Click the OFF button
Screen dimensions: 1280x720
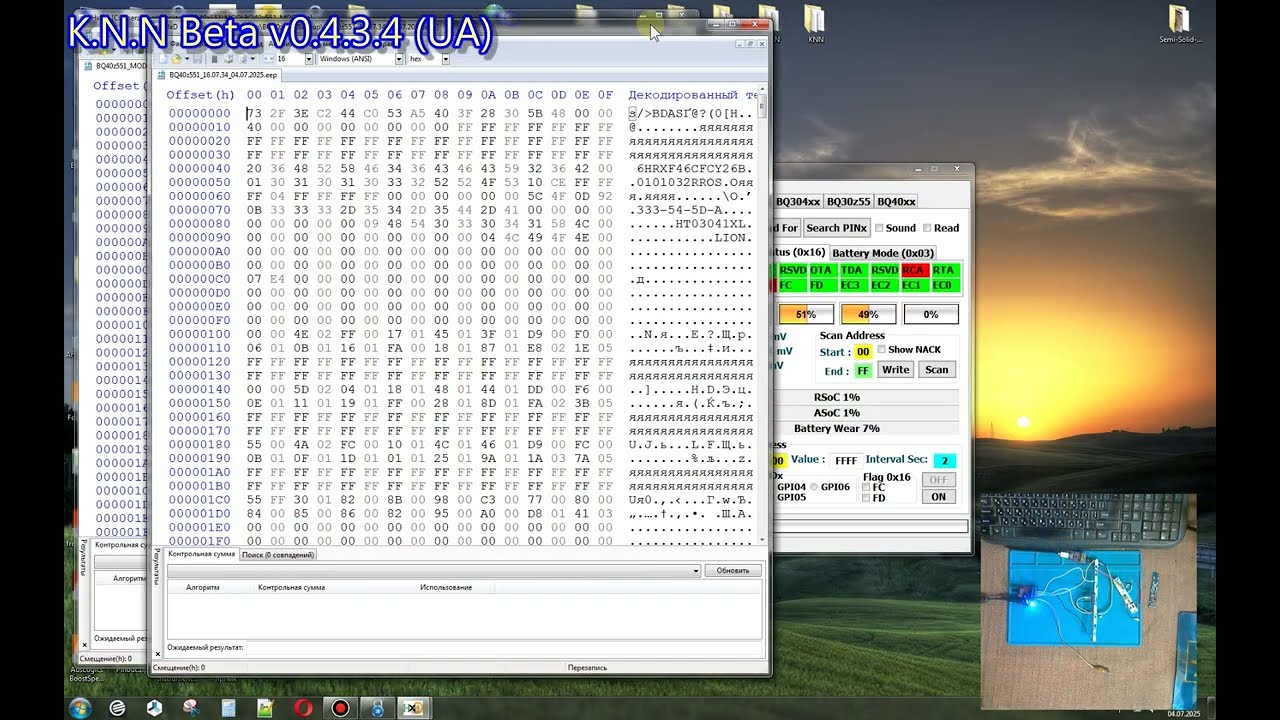938,480
